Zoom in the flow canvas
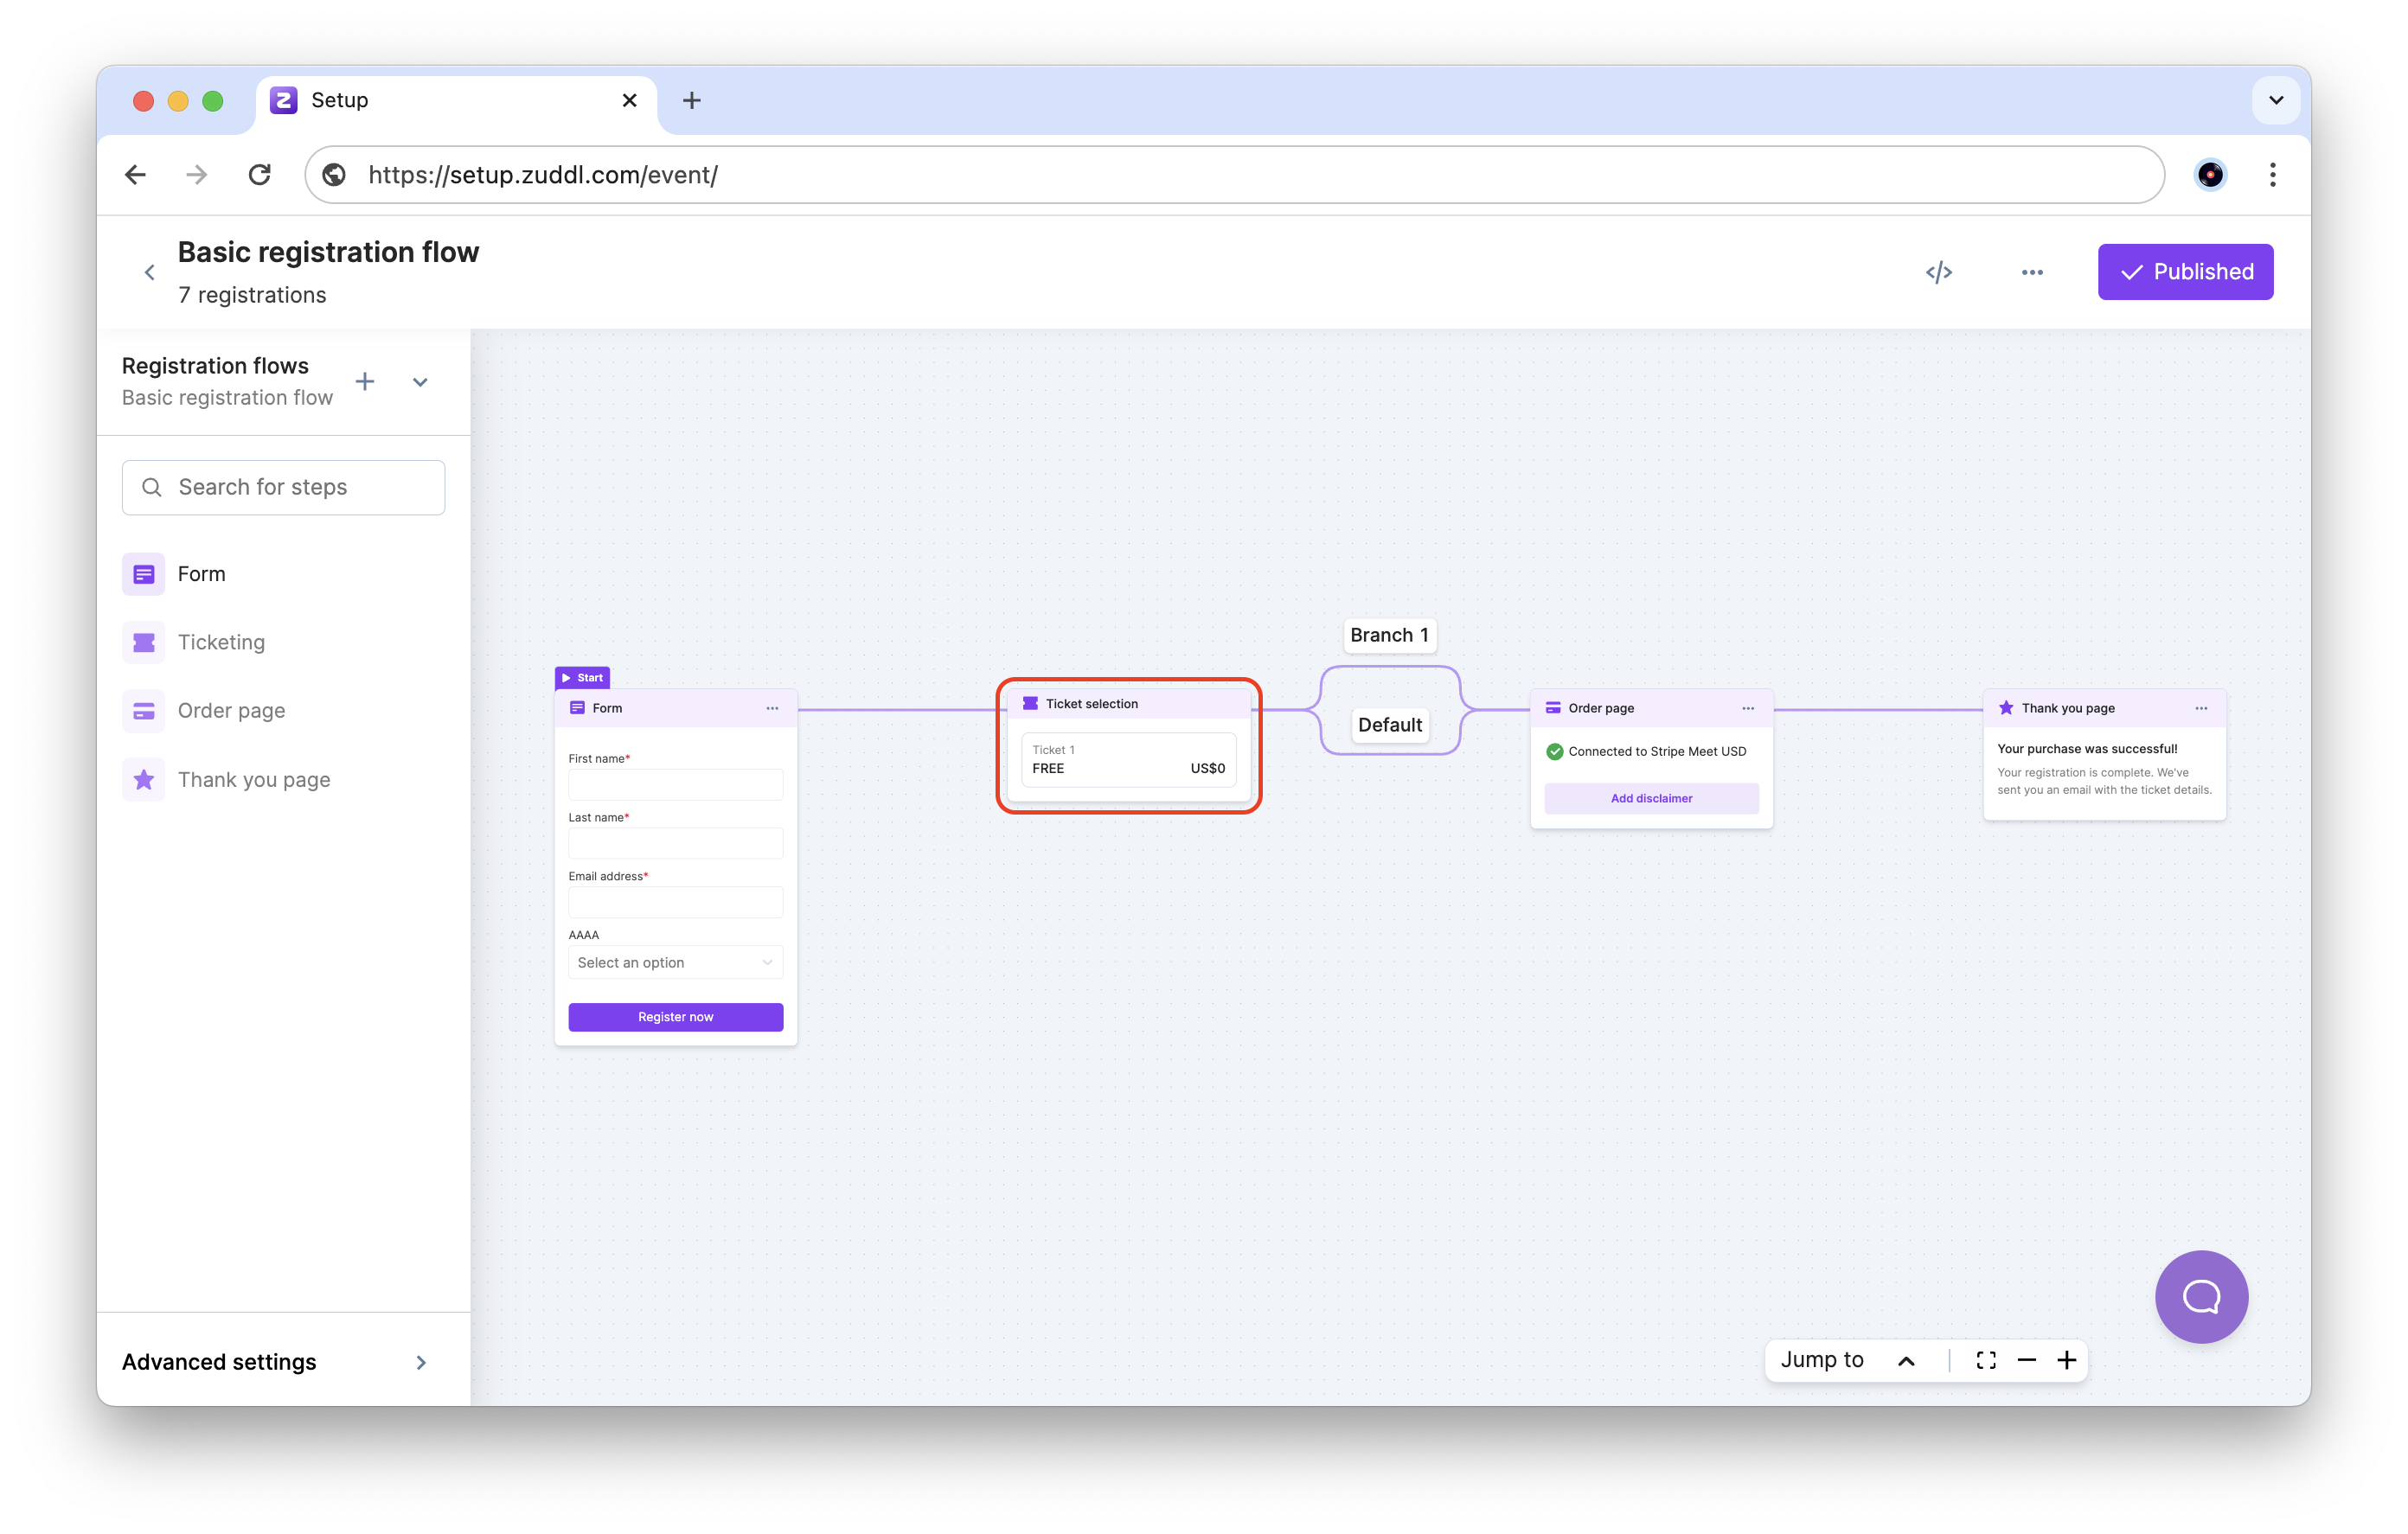Image resolution: width=2408 pixels, height=1534 pixels. [x=2066, y=1360]
